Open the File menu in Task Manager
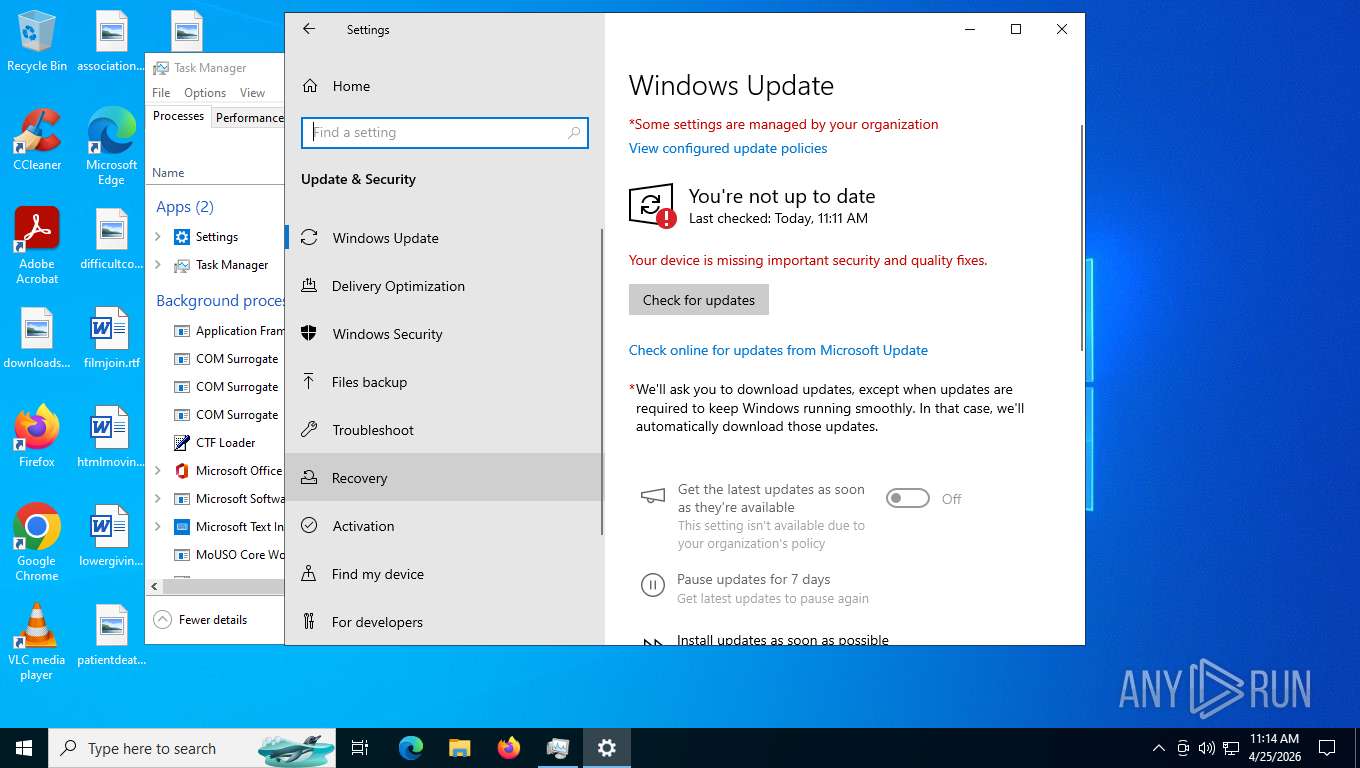This screenshot has width=1360, height=768. click(x=161, y=93)
